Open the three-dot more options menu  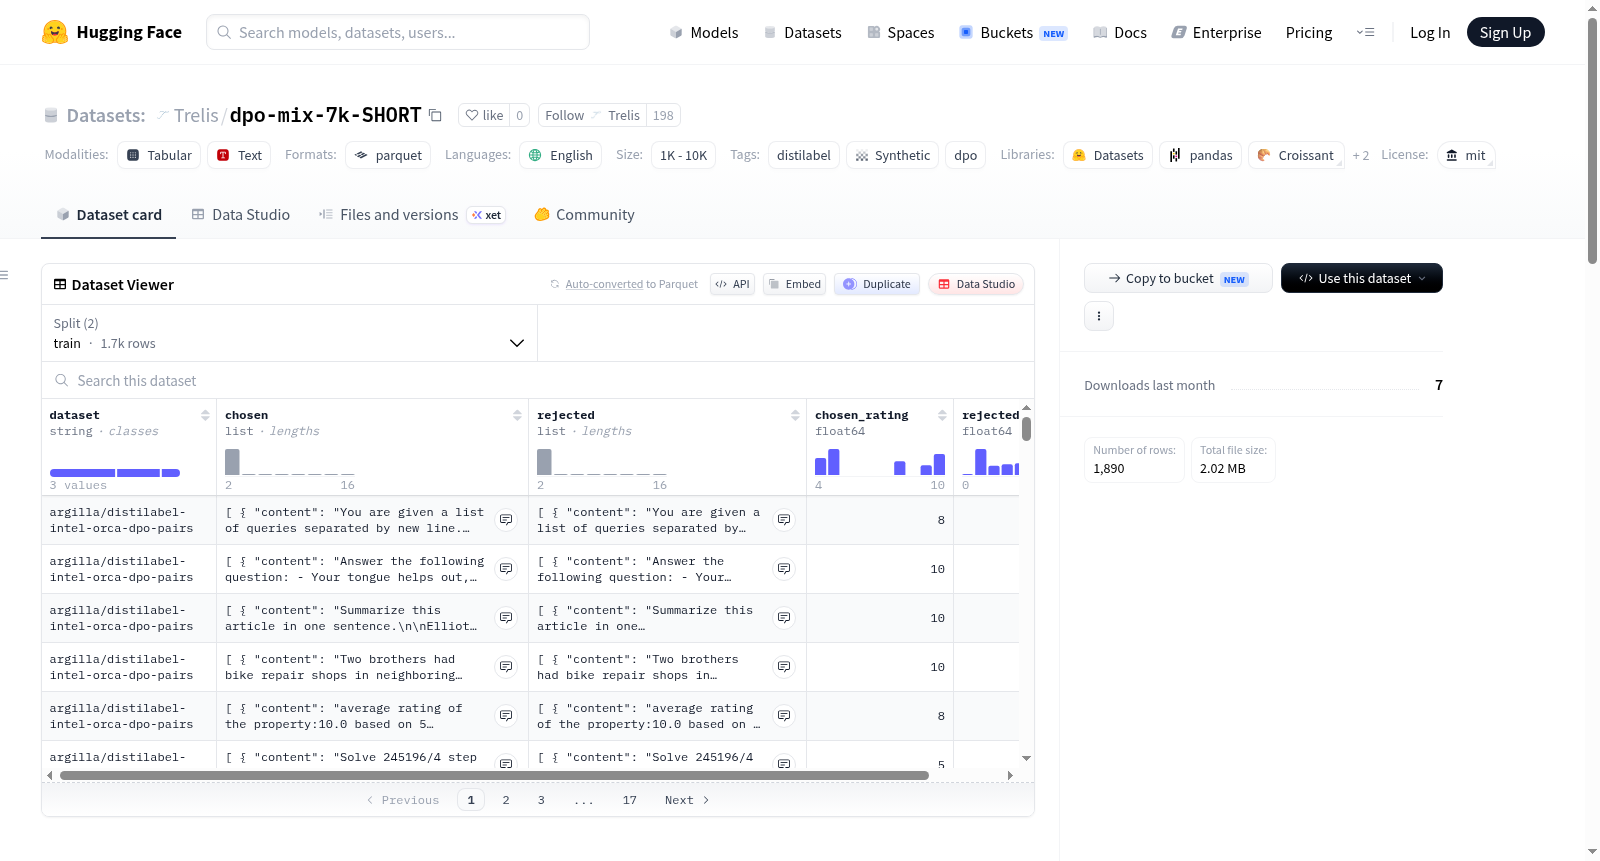pos(1099,316)
